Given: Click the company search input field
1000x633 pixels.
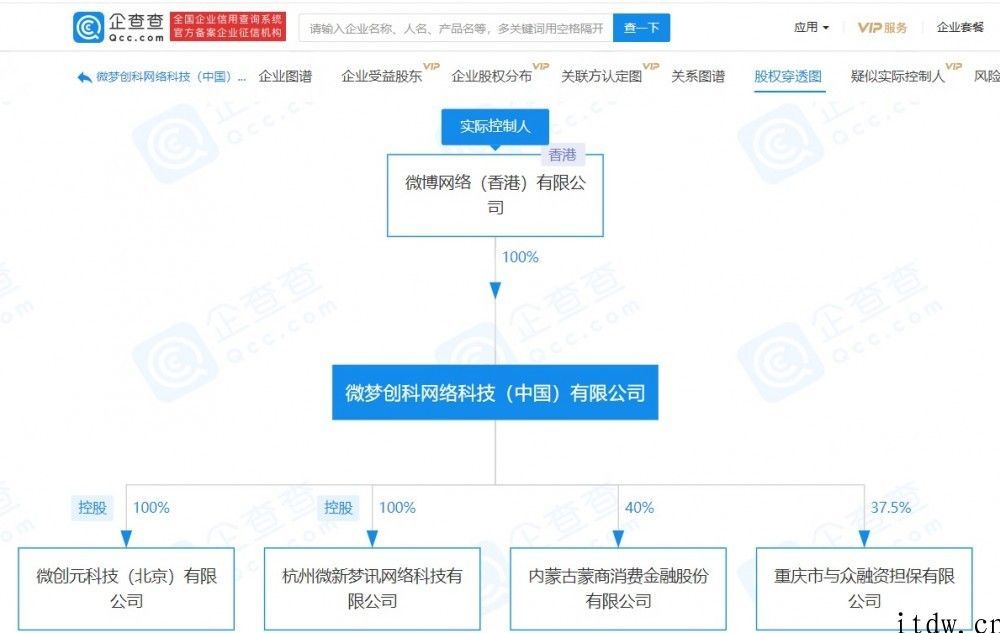Looking at the screenshot, I should pyautogui.click(x=450, y=27).
